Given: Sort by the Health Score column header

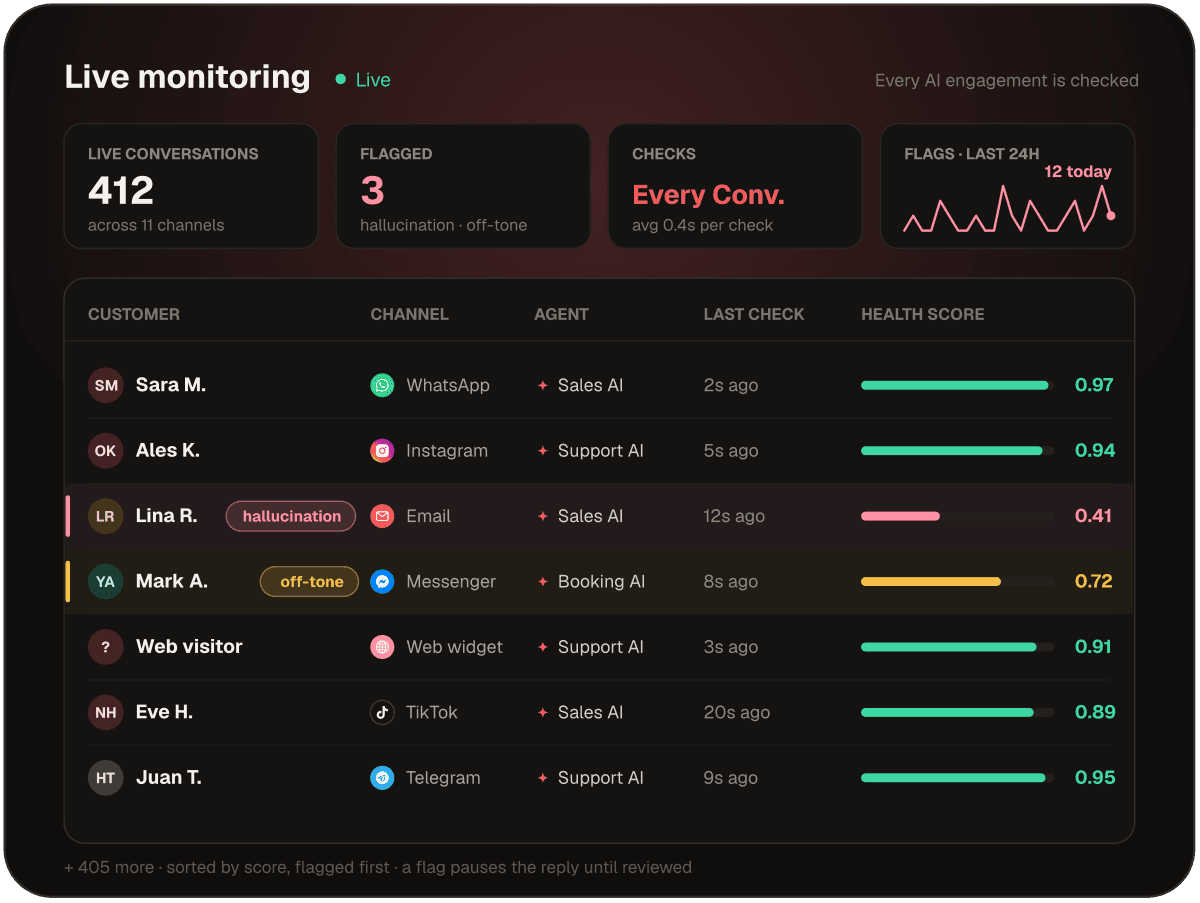Looking at the screenshot, I should pos(923,314).
